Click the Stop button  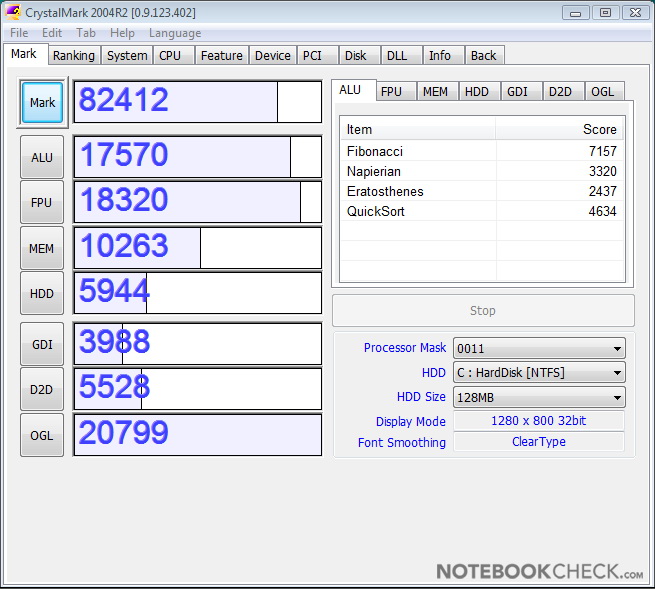(483, 310)
